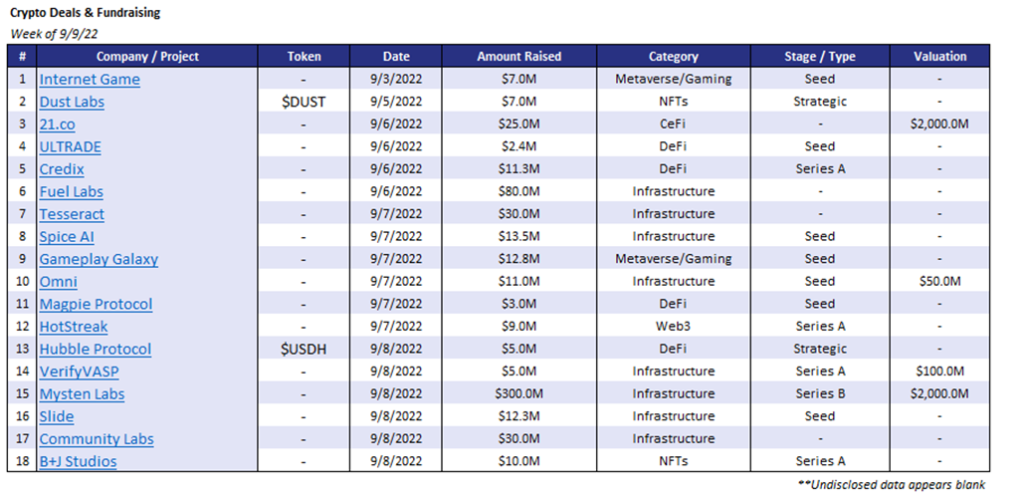The width and height of the screenshot is (1024, 498).
Task: Open the Mysten Labs link
Action: 82,394
